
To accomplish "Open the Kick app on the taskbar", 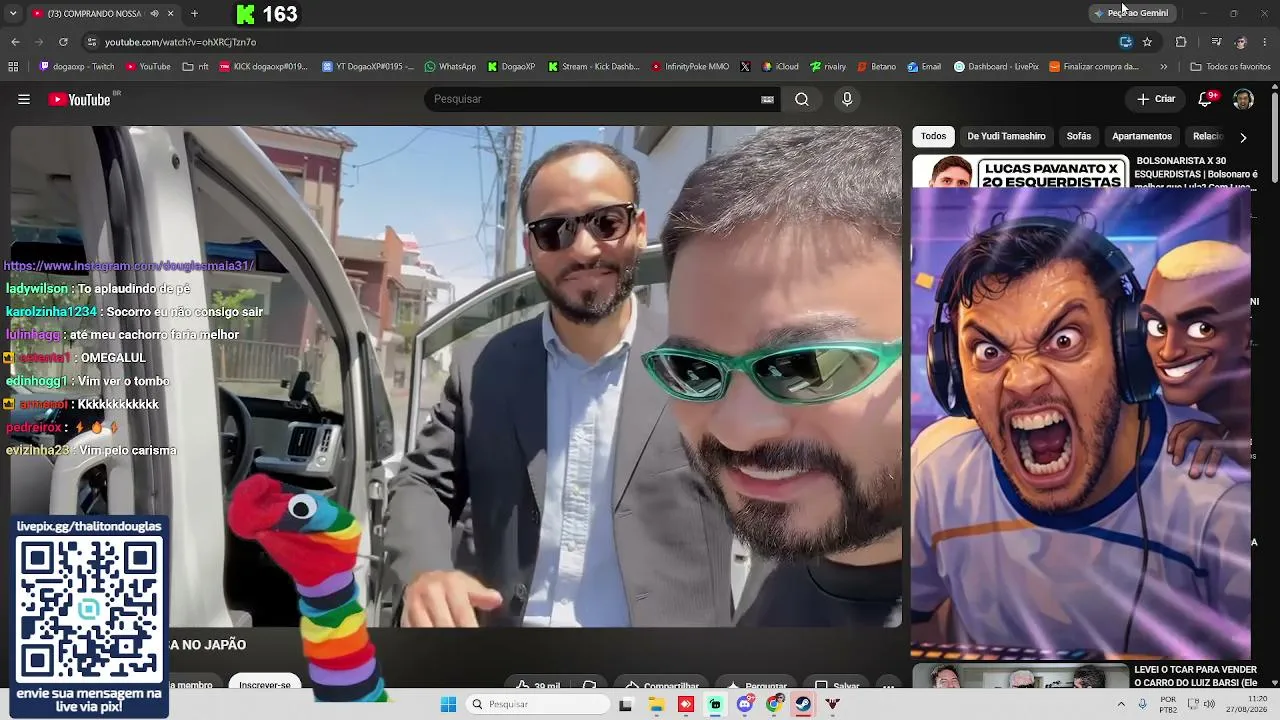I will coord(715,704).
